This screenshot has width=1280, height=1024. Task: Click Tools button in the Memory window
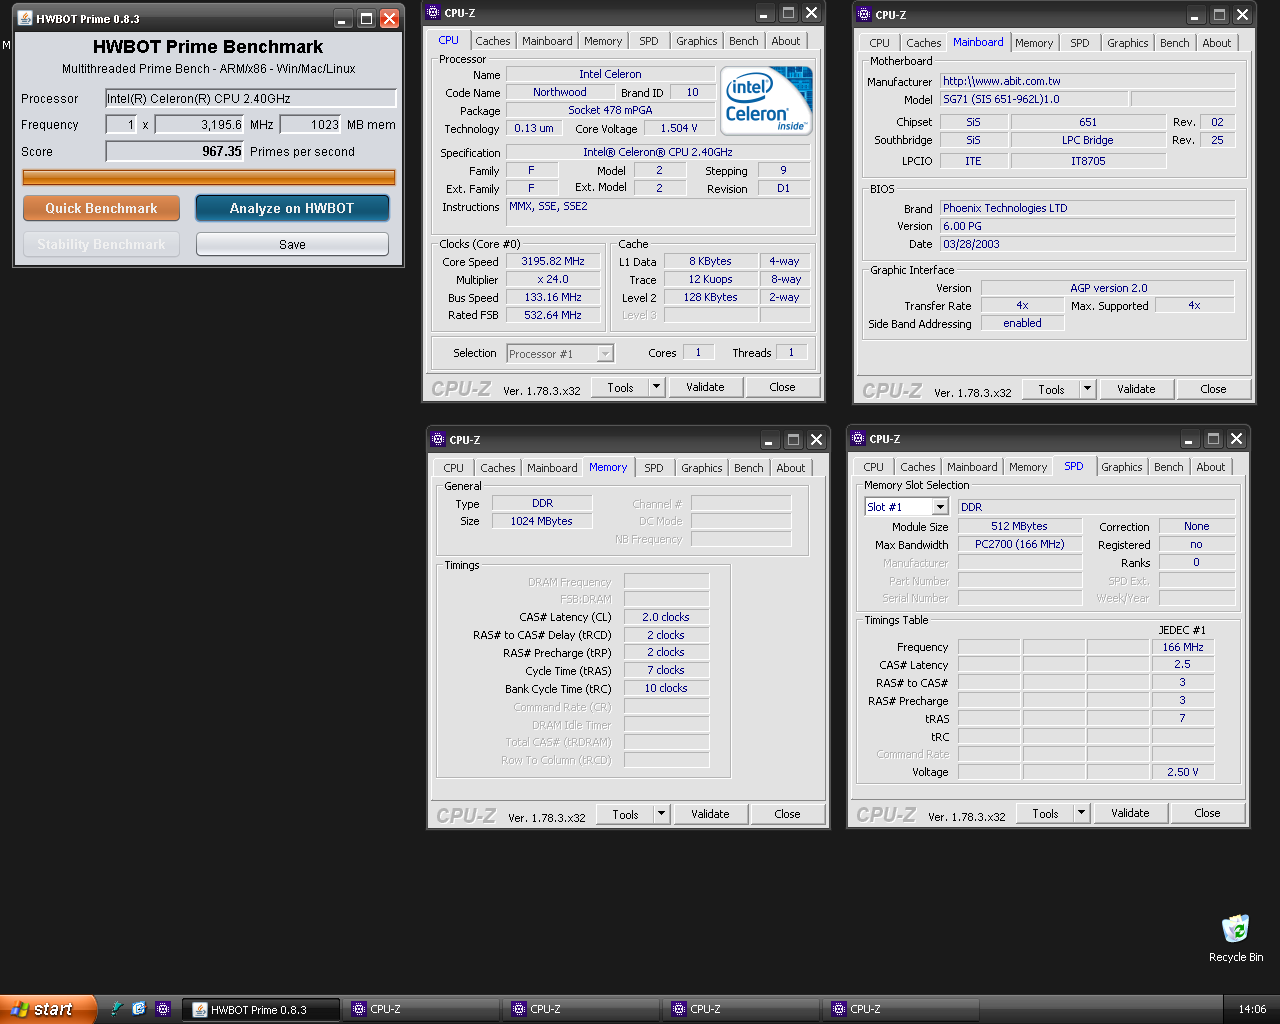(x=625, y=814)
